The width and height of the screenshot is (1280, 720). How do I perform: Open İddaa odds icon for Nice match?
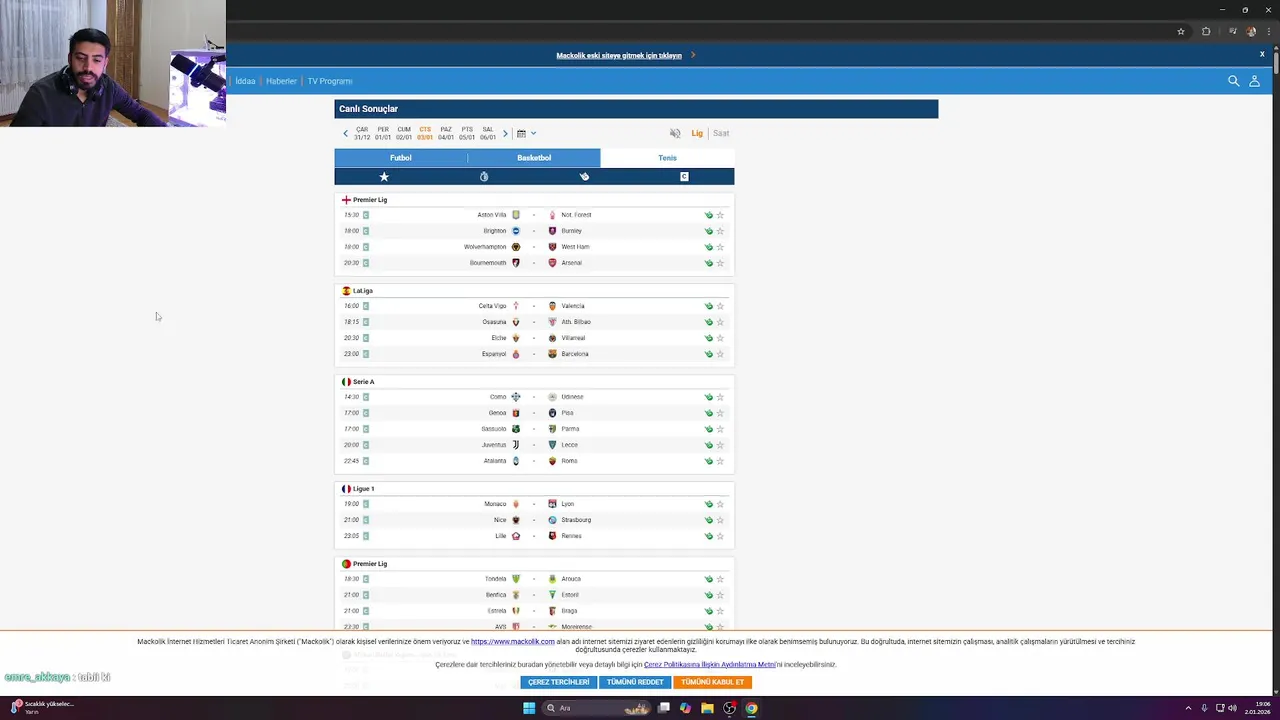coord(708,520)
